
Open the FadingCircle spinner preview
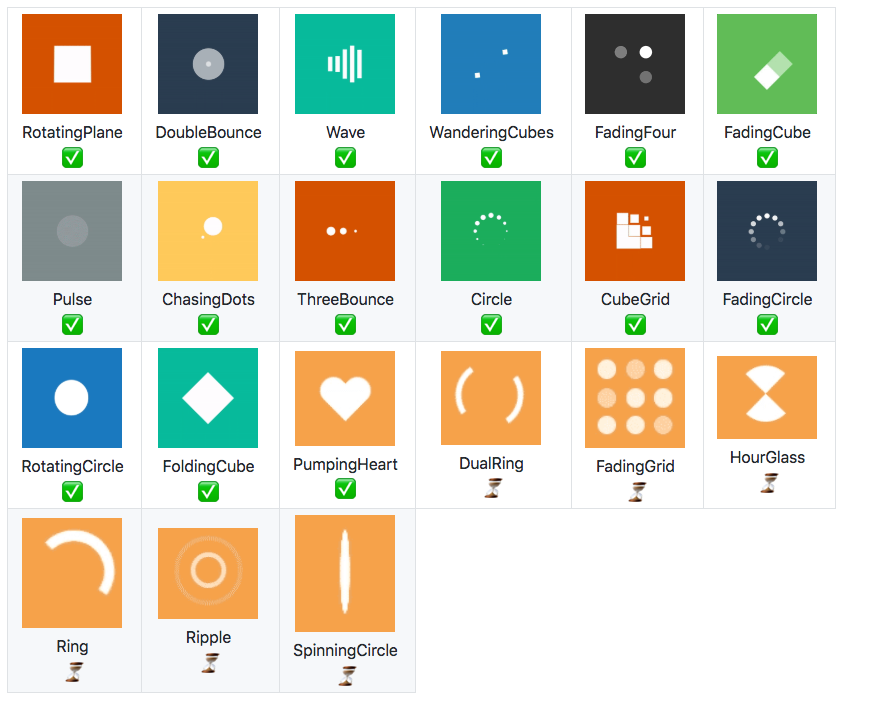point(767,231)
